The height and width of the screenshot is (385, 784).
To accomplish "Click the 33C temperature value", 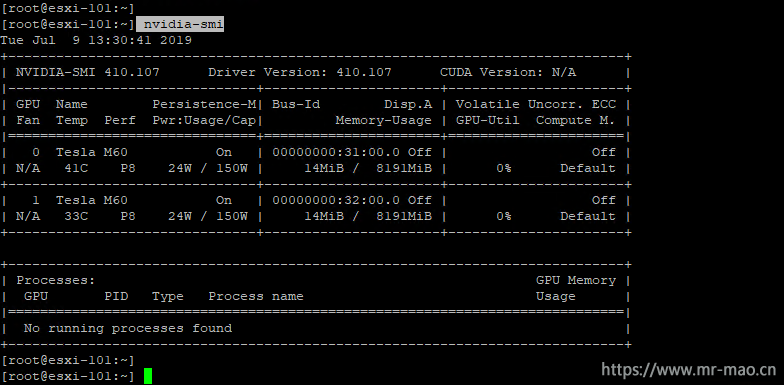I will [x=76, y=216].
